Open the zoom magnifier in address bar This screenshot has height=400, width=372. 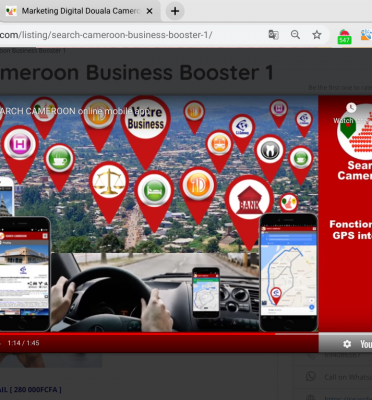click(x=295, y=35)
